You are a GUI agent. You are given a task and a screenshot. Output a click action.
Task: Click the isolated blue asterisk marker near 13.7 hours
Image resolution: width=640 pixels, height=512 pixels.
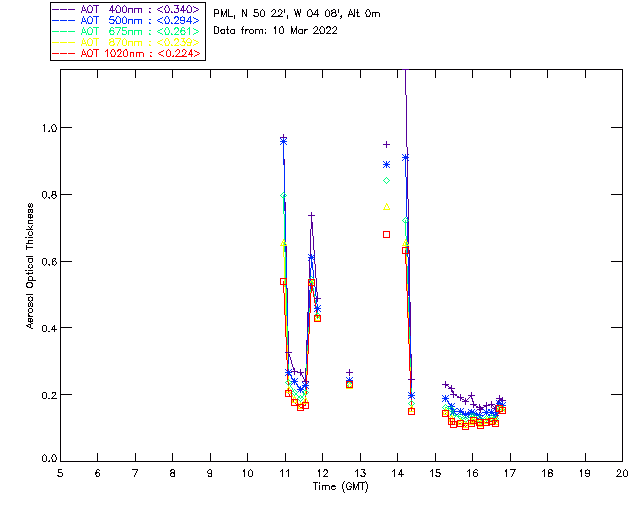(386, 165)
